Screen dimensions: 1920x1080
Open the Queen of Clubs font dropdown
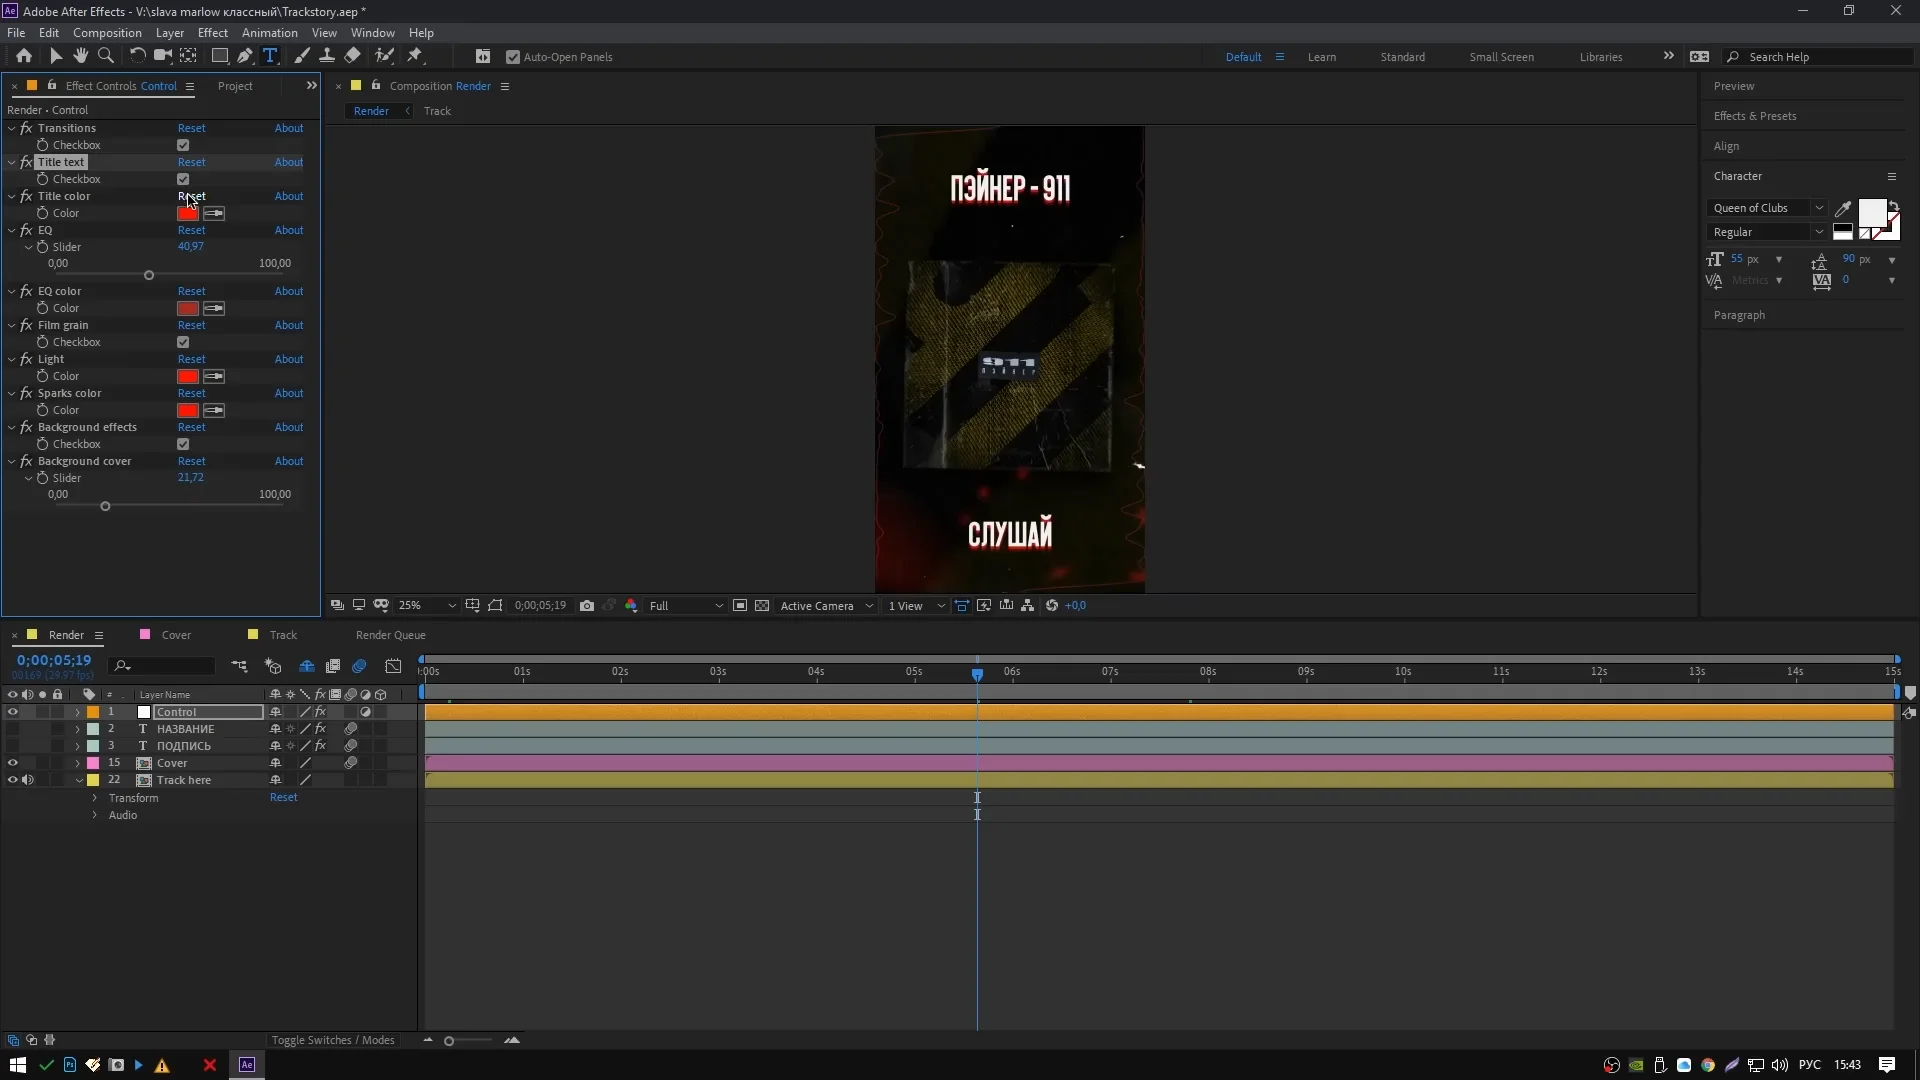(1768, 208)
